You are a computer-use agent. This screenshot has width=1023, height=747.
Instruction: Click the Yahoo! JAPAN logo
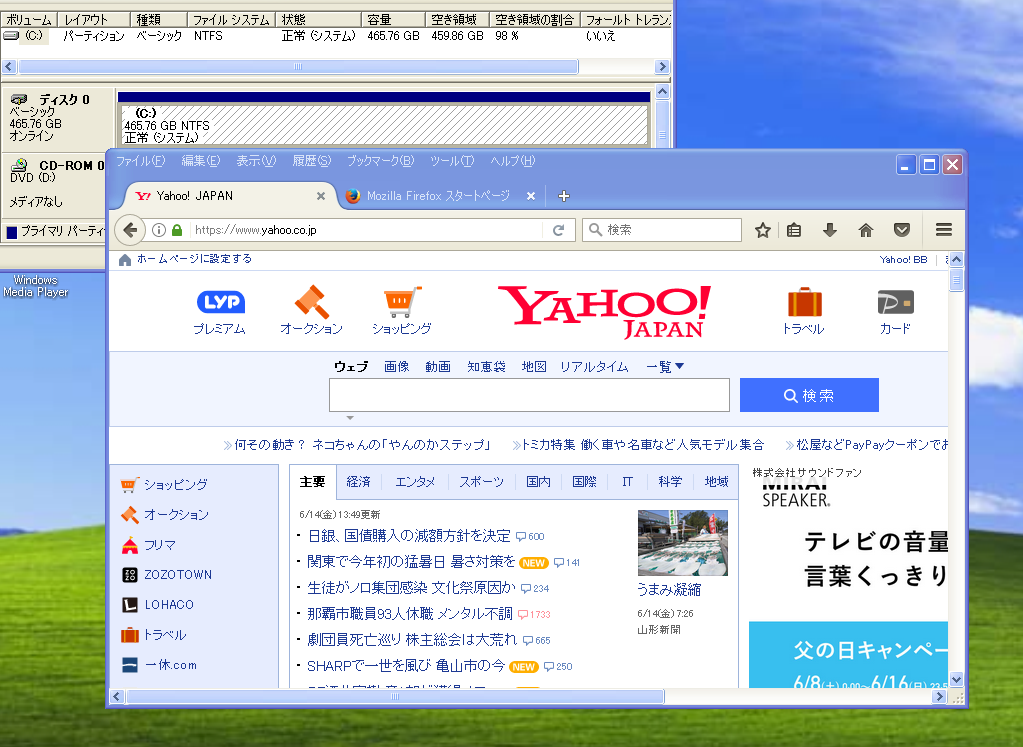[605, 312]
